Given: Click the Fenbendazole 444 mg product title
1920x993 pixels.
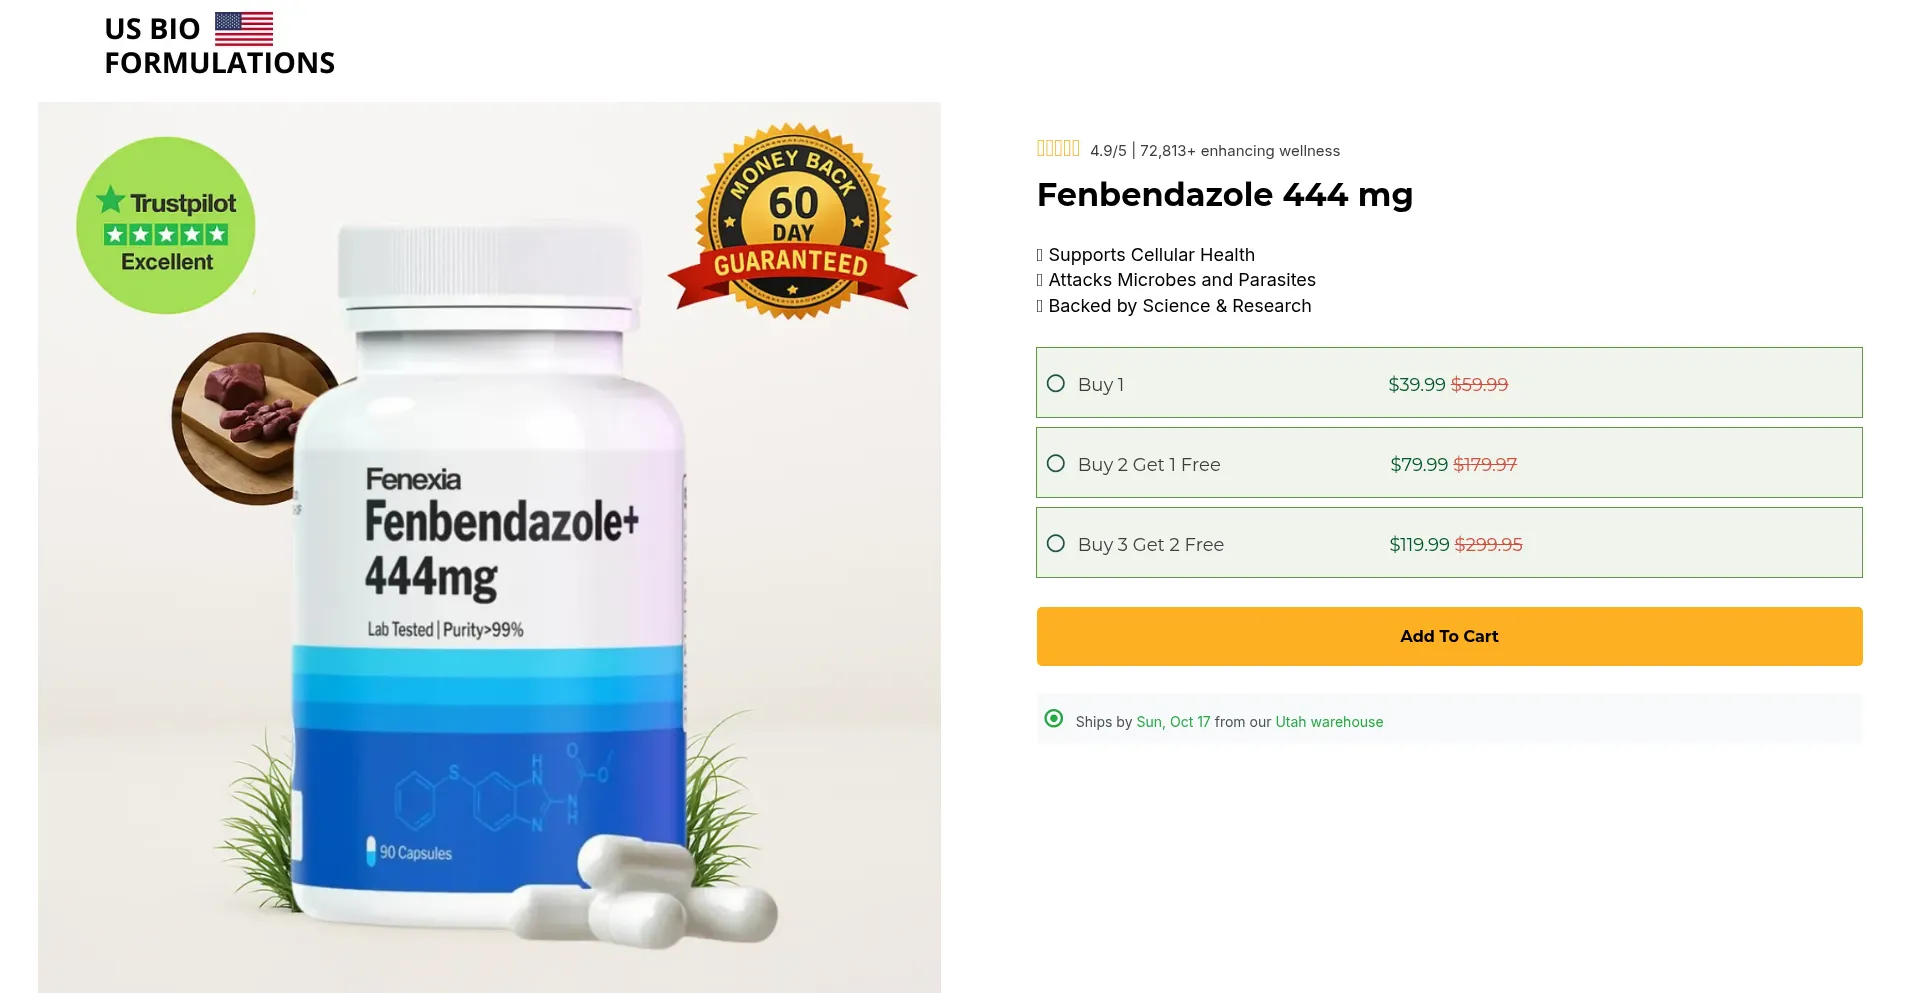Looking at the screenshot, I should [x=1225, y=195].
